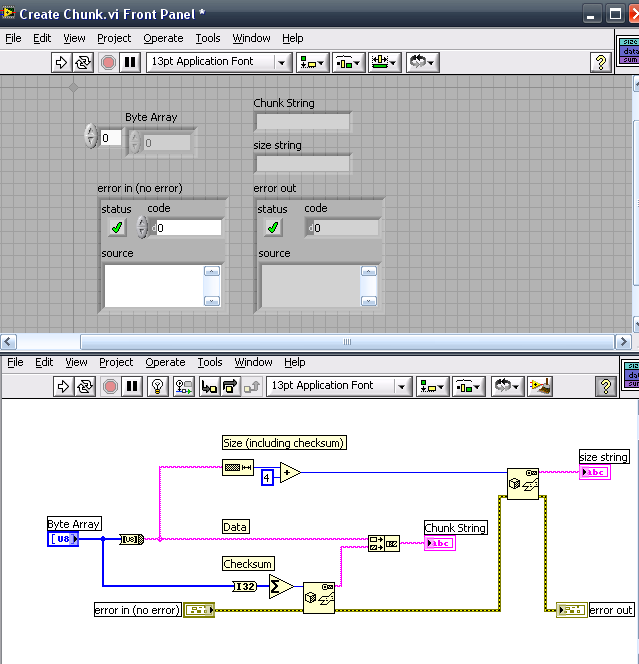639x664 pixels.
Task: Click the Retain Wire Values icon
Action: click(x=183, y=386)
